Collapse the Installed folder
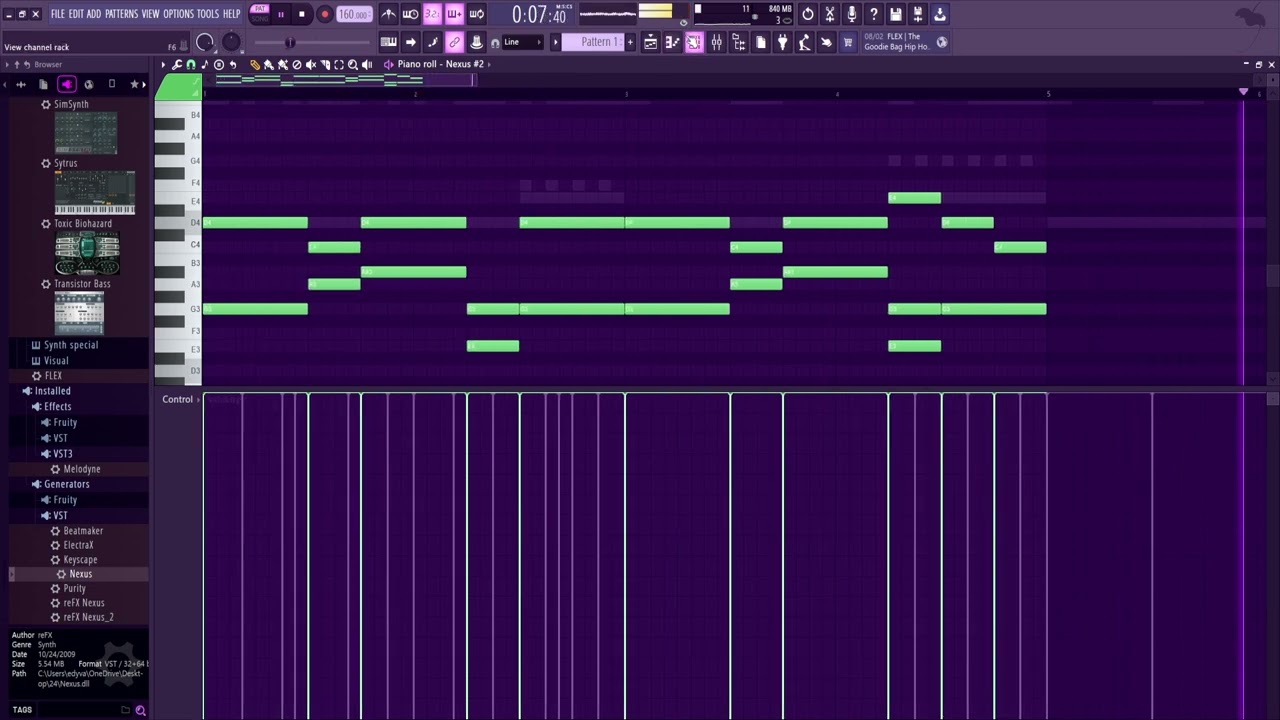 tap(52, 391)
